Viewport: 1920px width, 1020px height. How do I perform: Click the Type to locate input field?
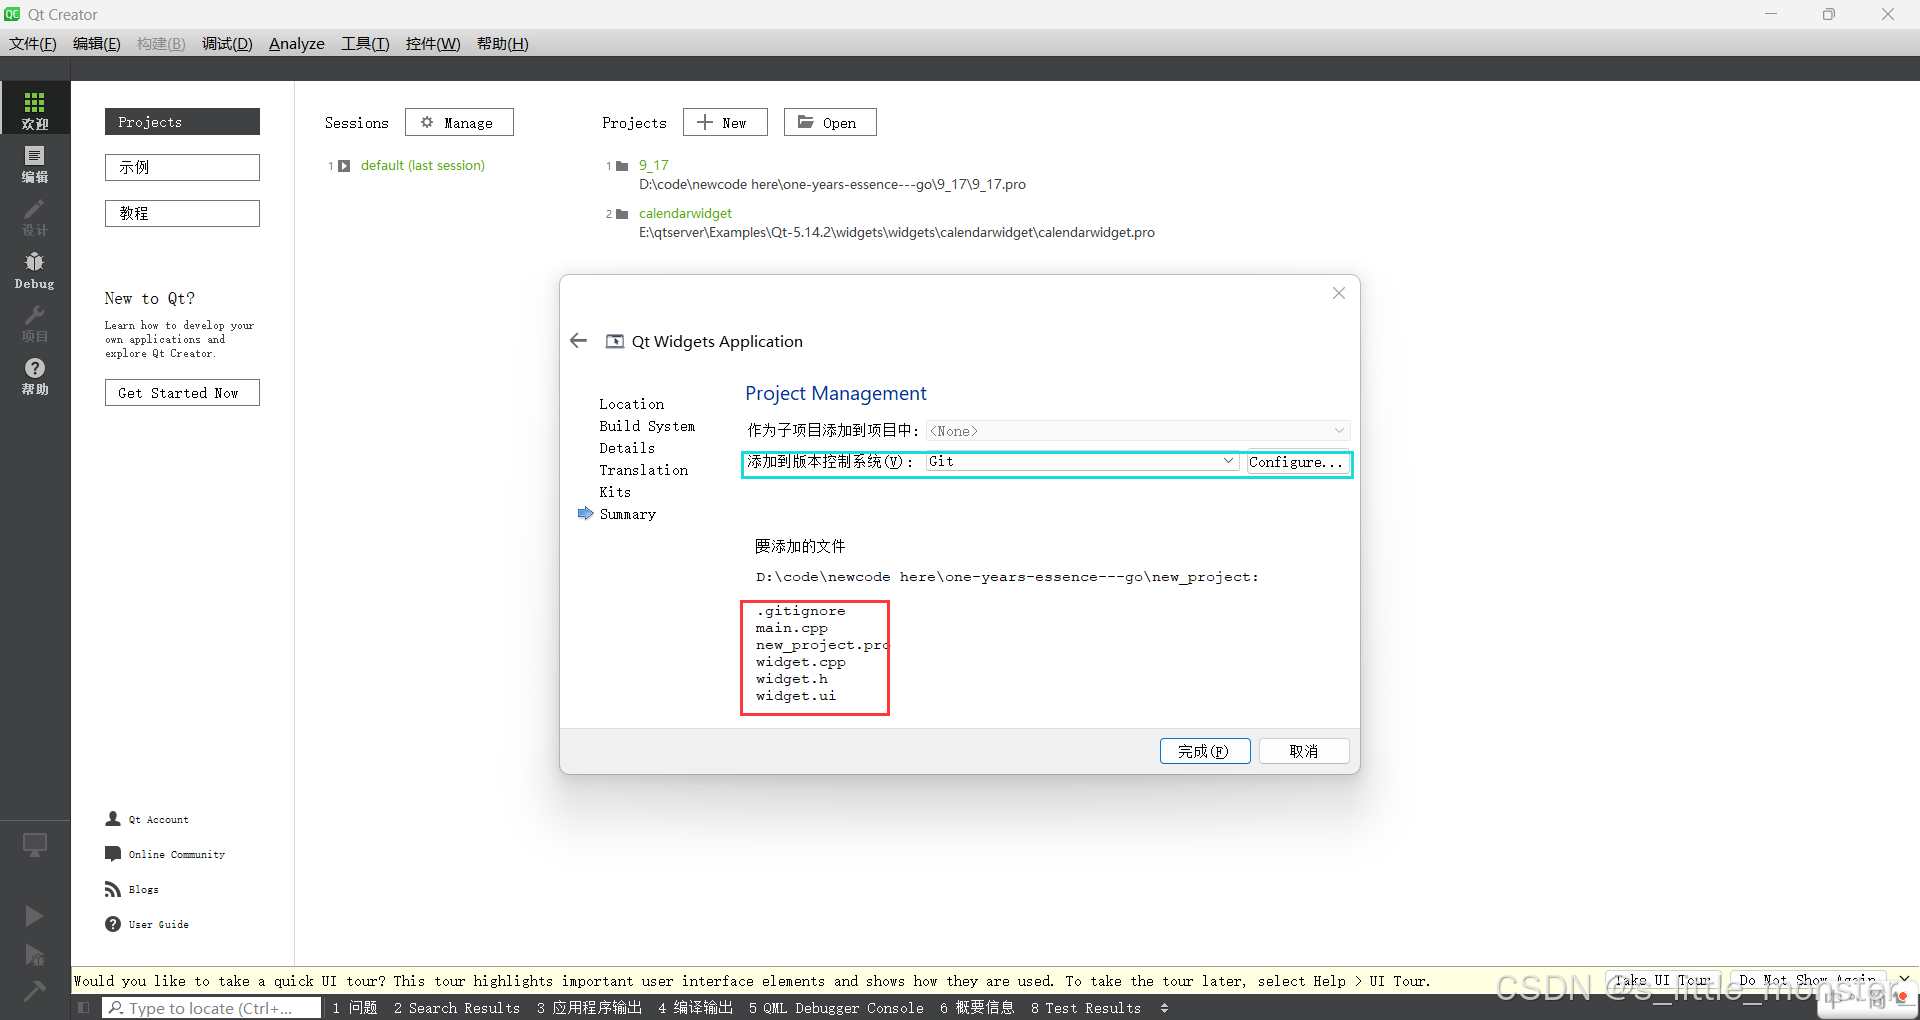coord(212,1008)
